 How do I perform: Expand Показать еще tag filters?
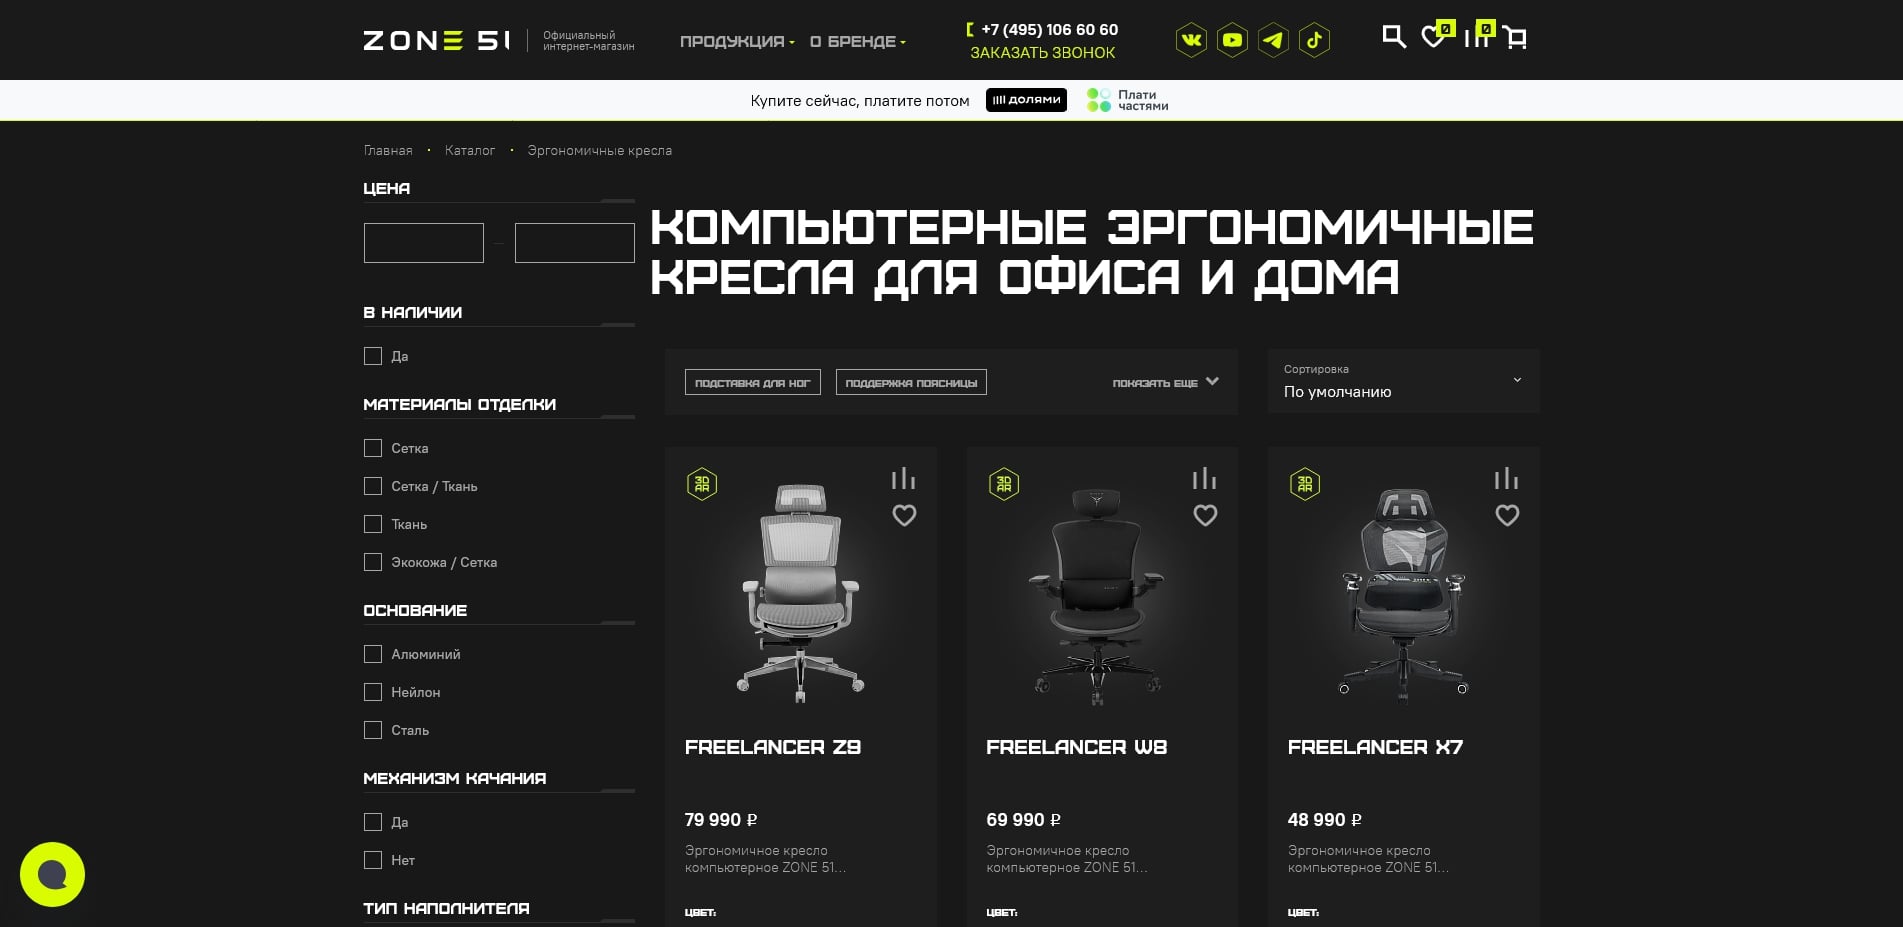click(1165, 383)
